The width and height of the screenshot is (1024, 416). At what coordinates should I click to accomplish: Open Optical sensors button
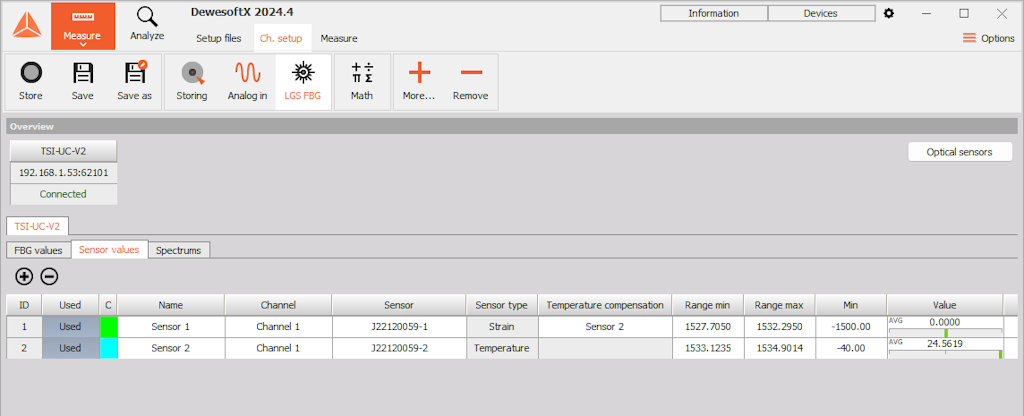pyautogui.click(x=959, y=152)
